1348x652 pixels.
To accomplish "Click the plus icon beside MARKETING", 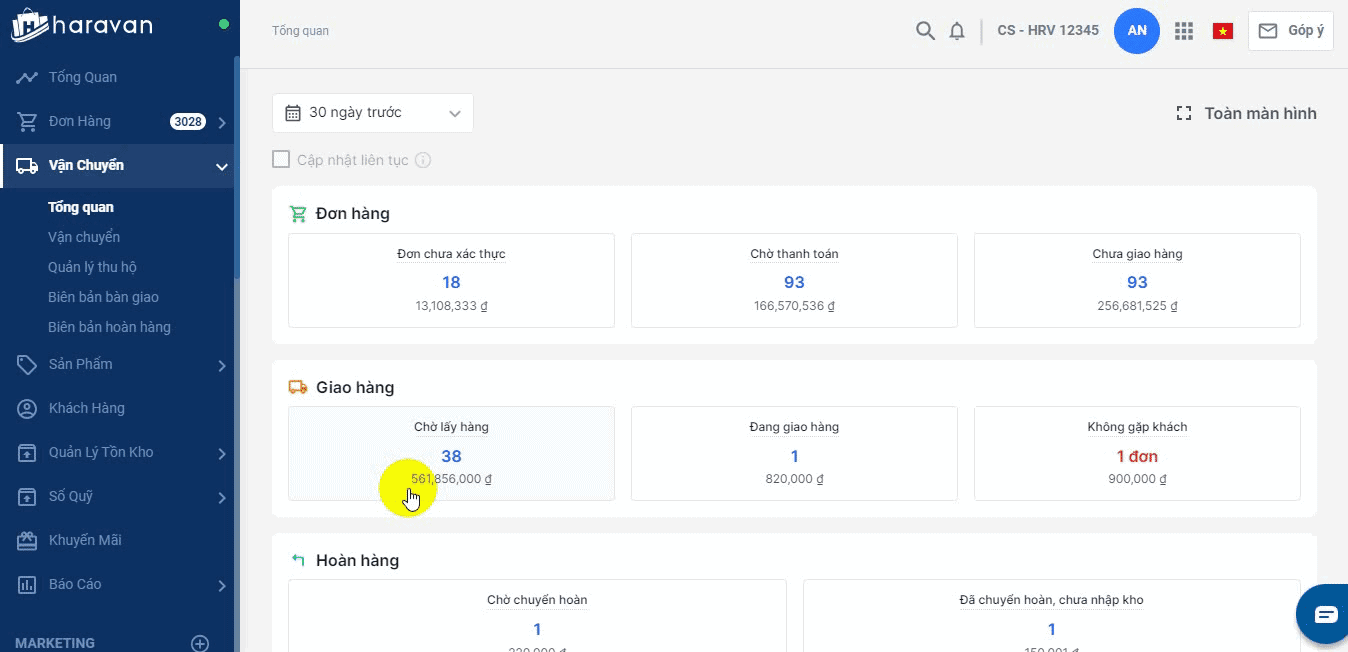I will tap(200, 643).
